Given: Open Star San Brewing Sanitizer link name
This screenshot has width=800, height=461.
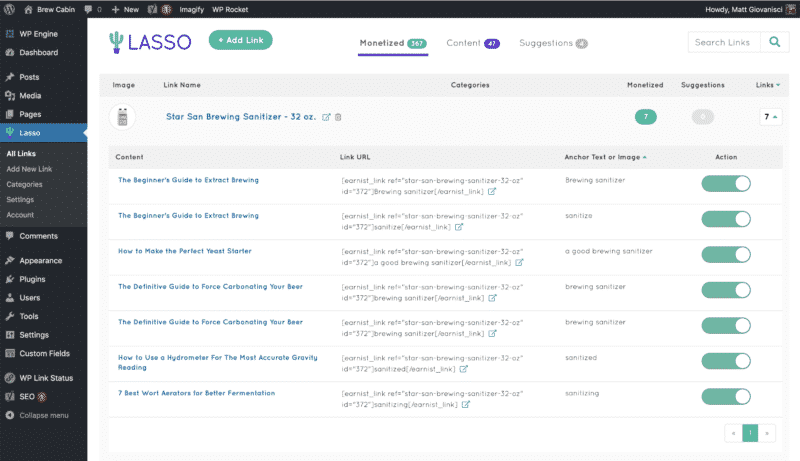Looking at the screenshot, I should 241,117.
